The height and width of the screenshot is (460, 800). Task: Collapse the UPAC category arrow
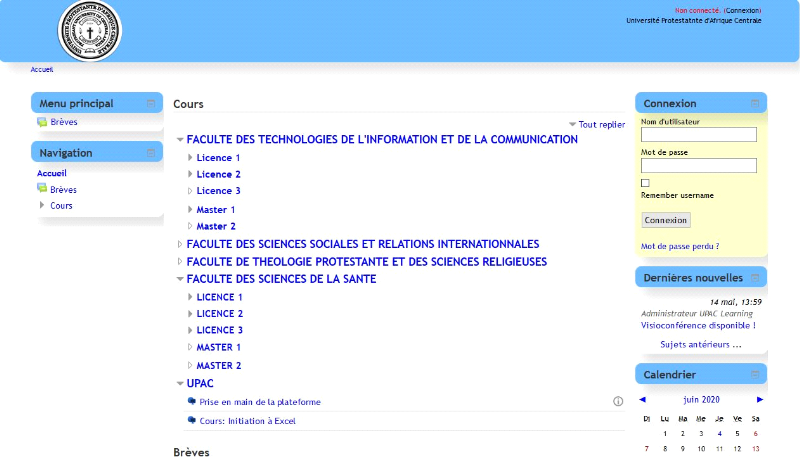pos(180,384)
